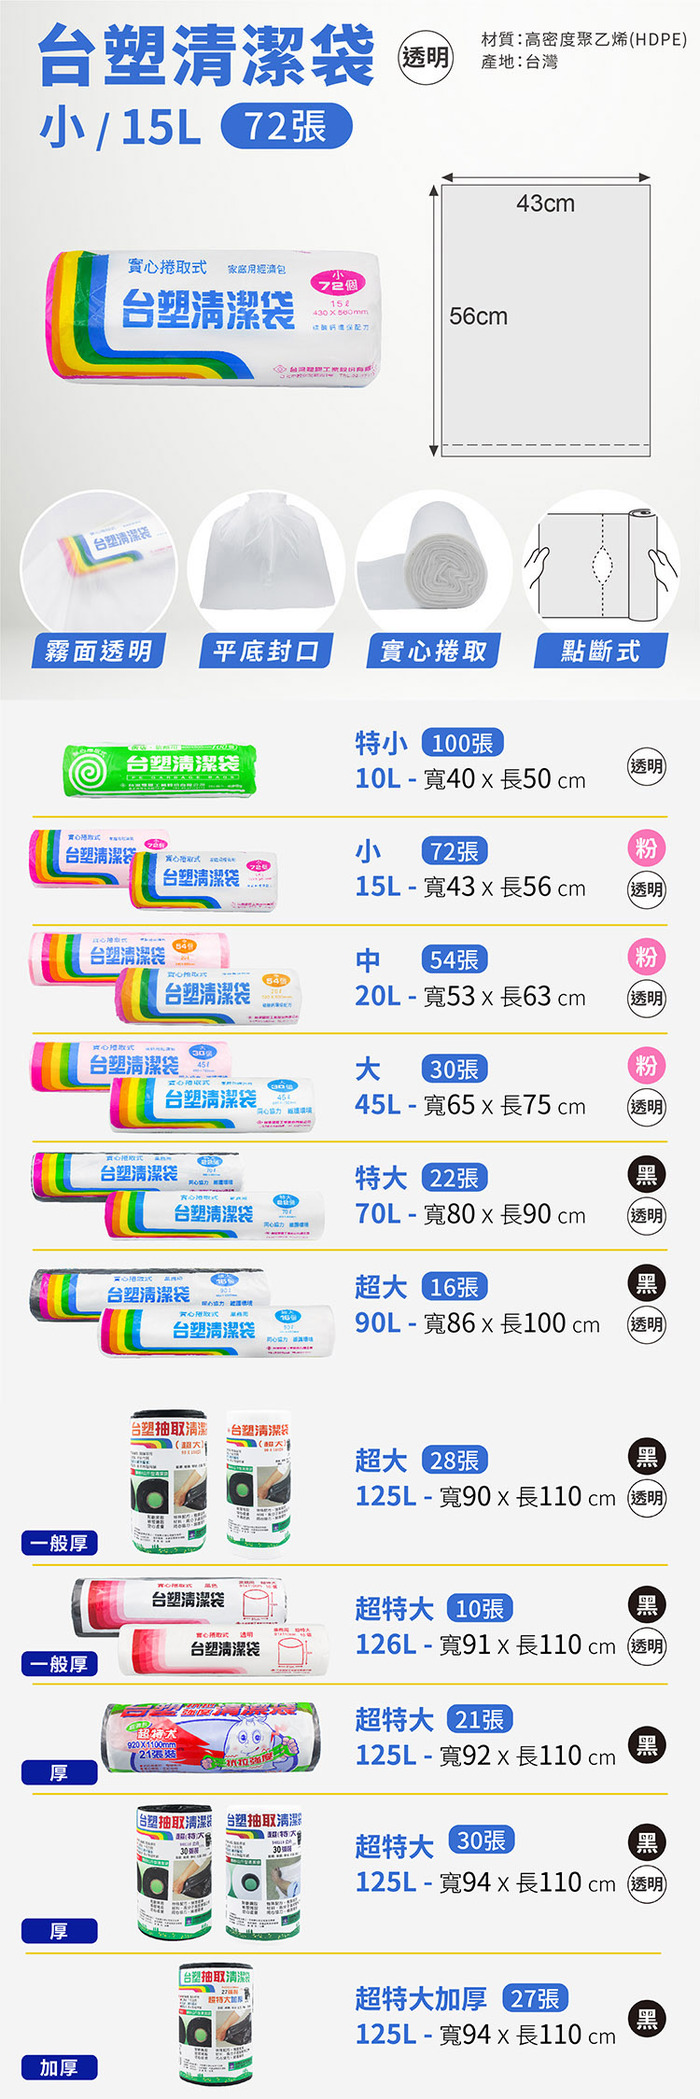Click the 實心捲取 roll circular photo
The image size is (700, 2099).
(x=433, y=567)
